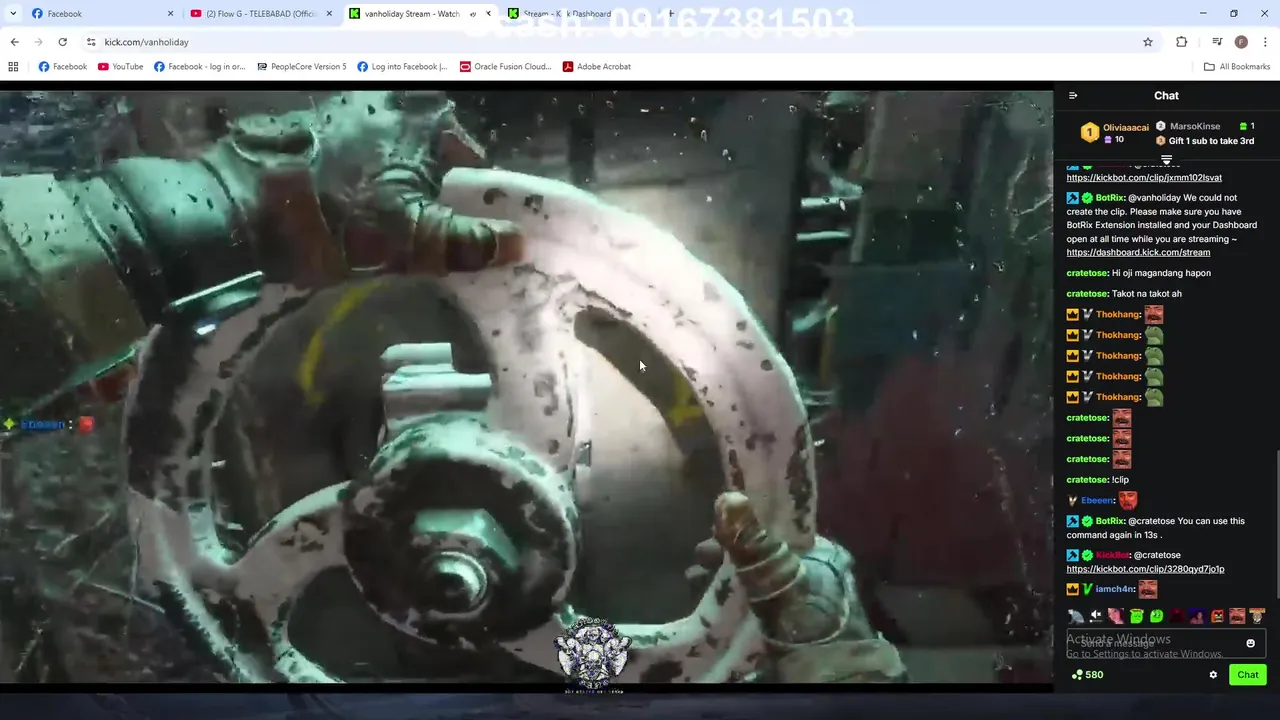Click Ebeeen username in chat

(1097, 500)
